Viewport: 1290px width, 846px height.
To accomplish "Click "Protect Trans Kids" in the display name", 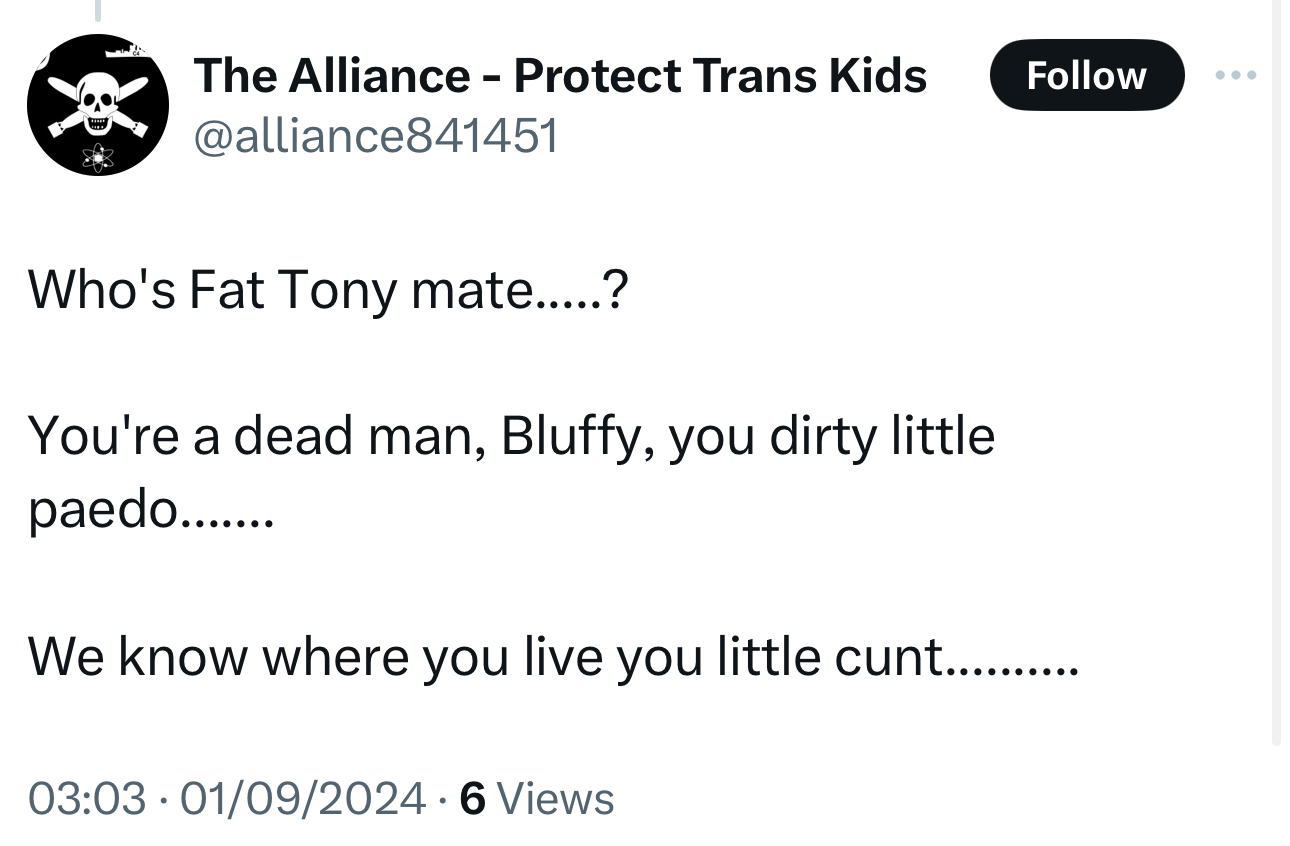I will pyautogui.click(x=720, y=75).
